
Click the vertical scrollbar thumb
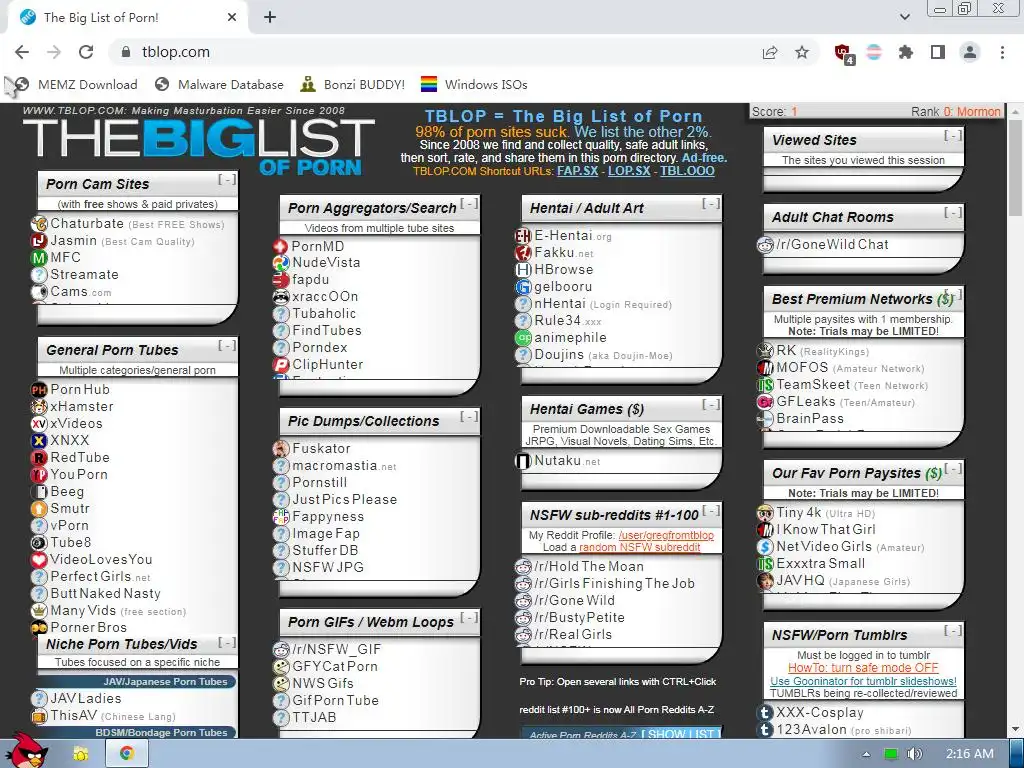click(1016, 168)
